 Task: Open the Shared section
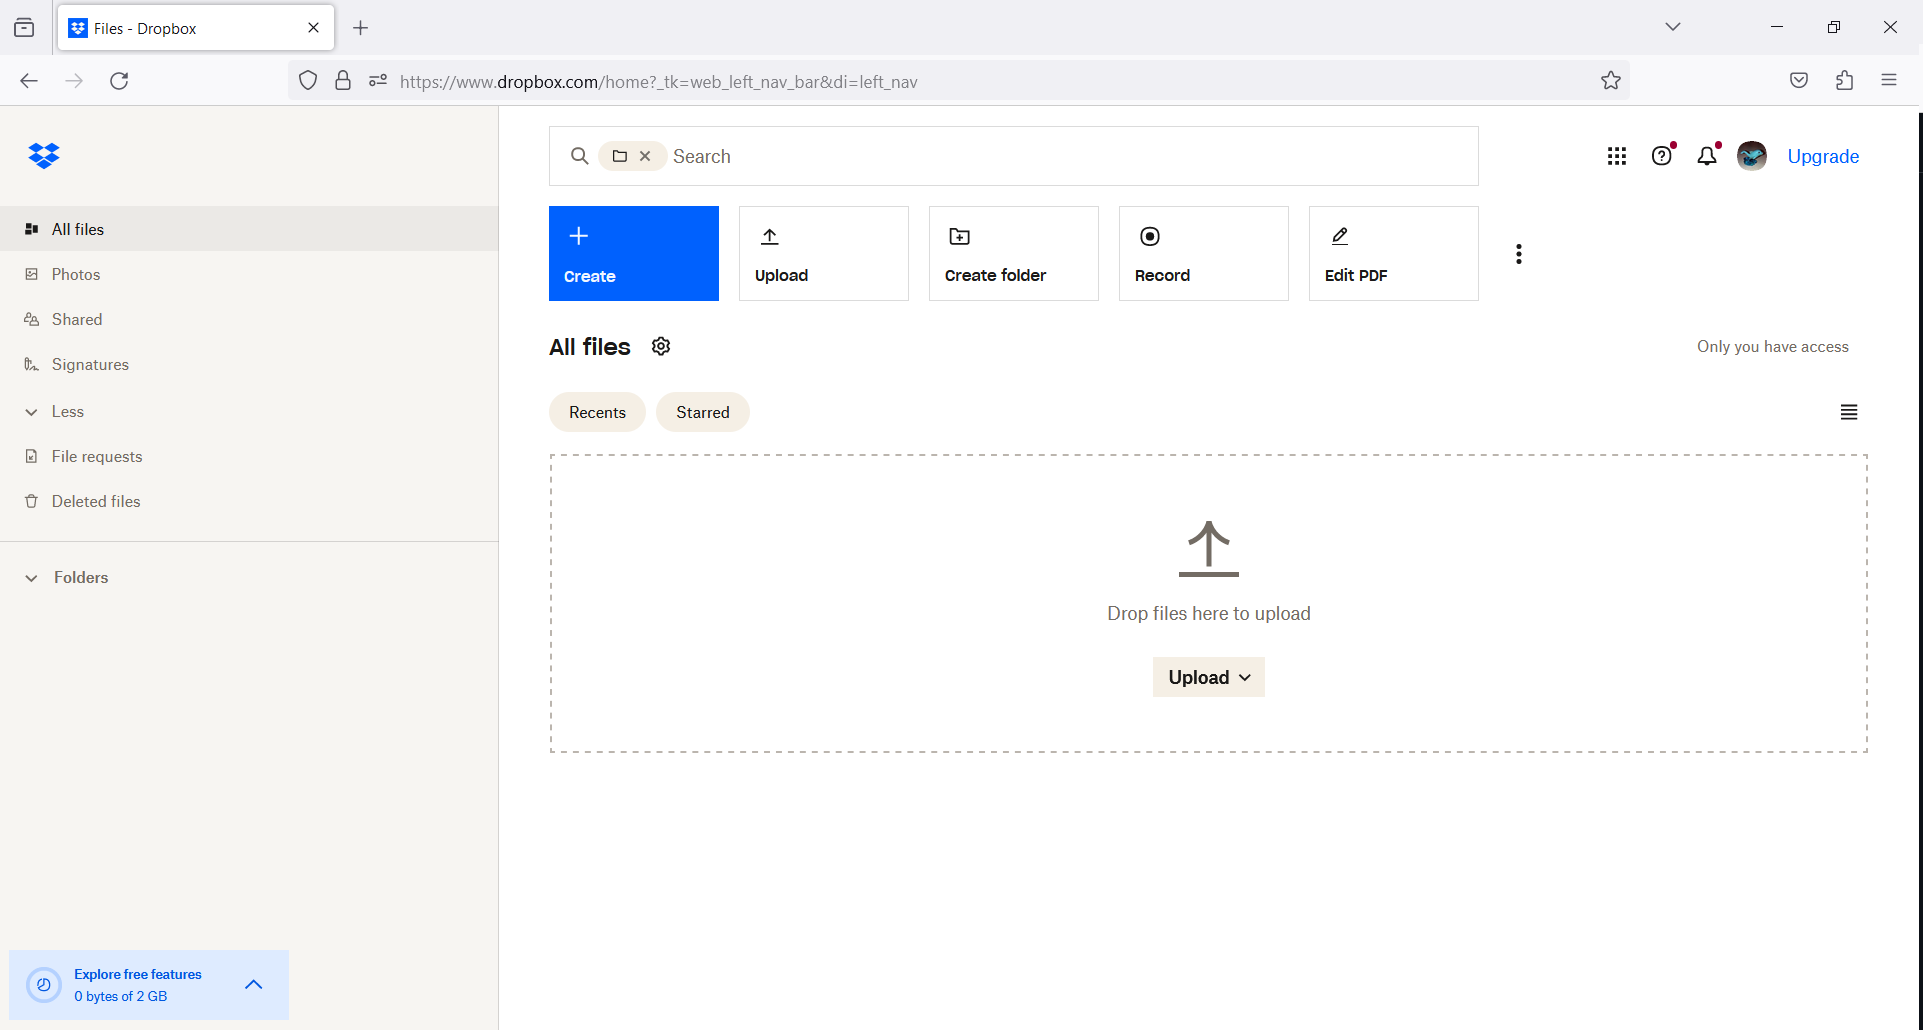pos(77,318)
